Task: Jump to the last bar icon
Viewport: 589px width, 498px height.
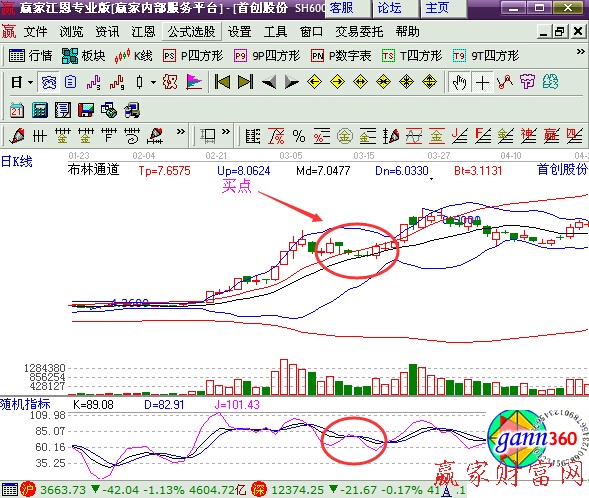Action: point(245,82)
